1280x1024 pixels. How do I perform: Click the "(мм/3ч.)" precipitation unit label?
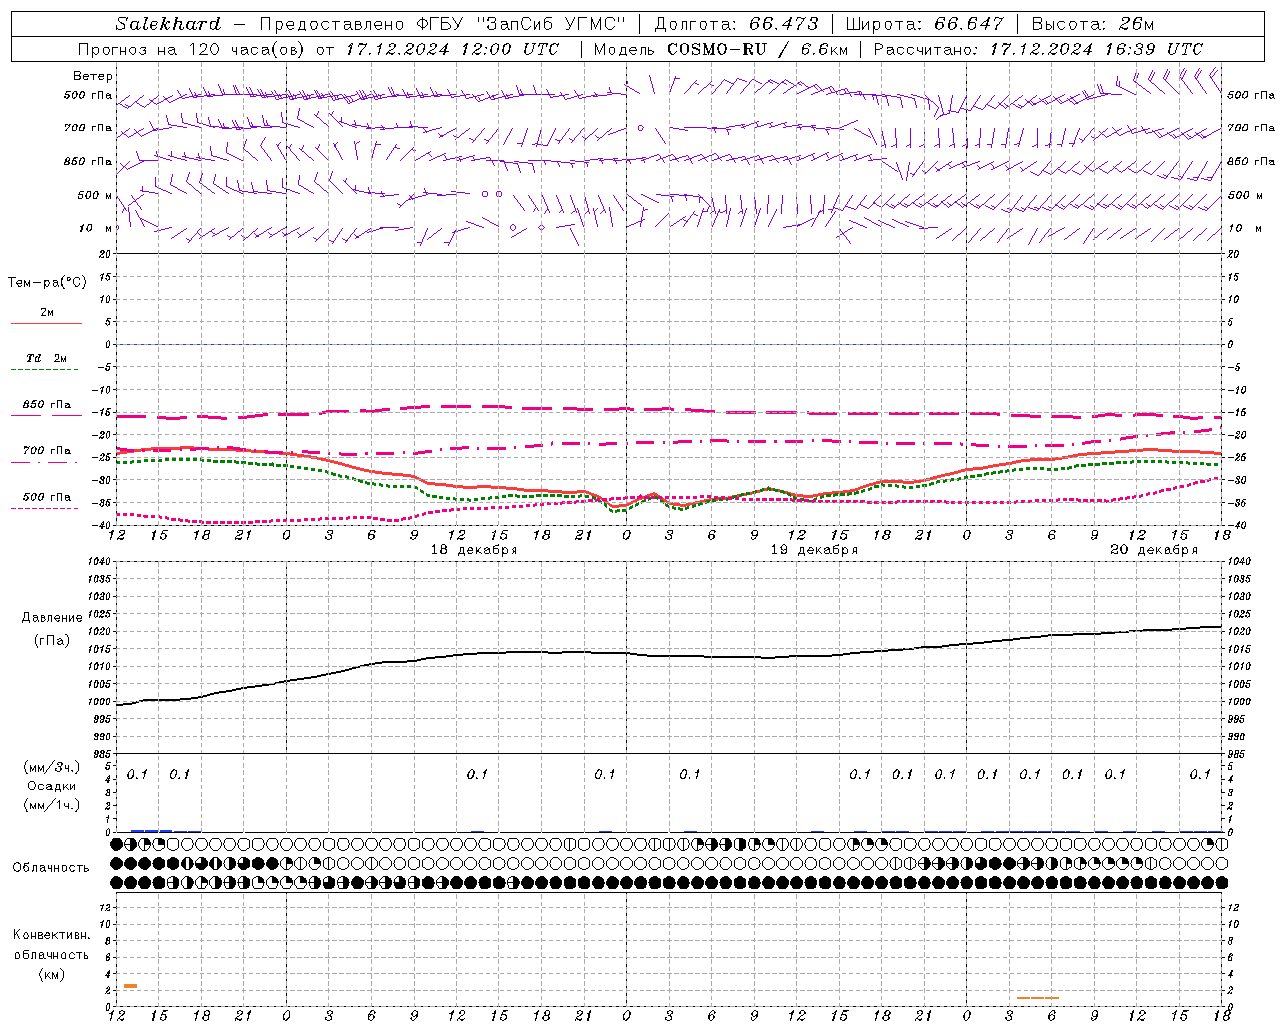click(x=52, y=767)
